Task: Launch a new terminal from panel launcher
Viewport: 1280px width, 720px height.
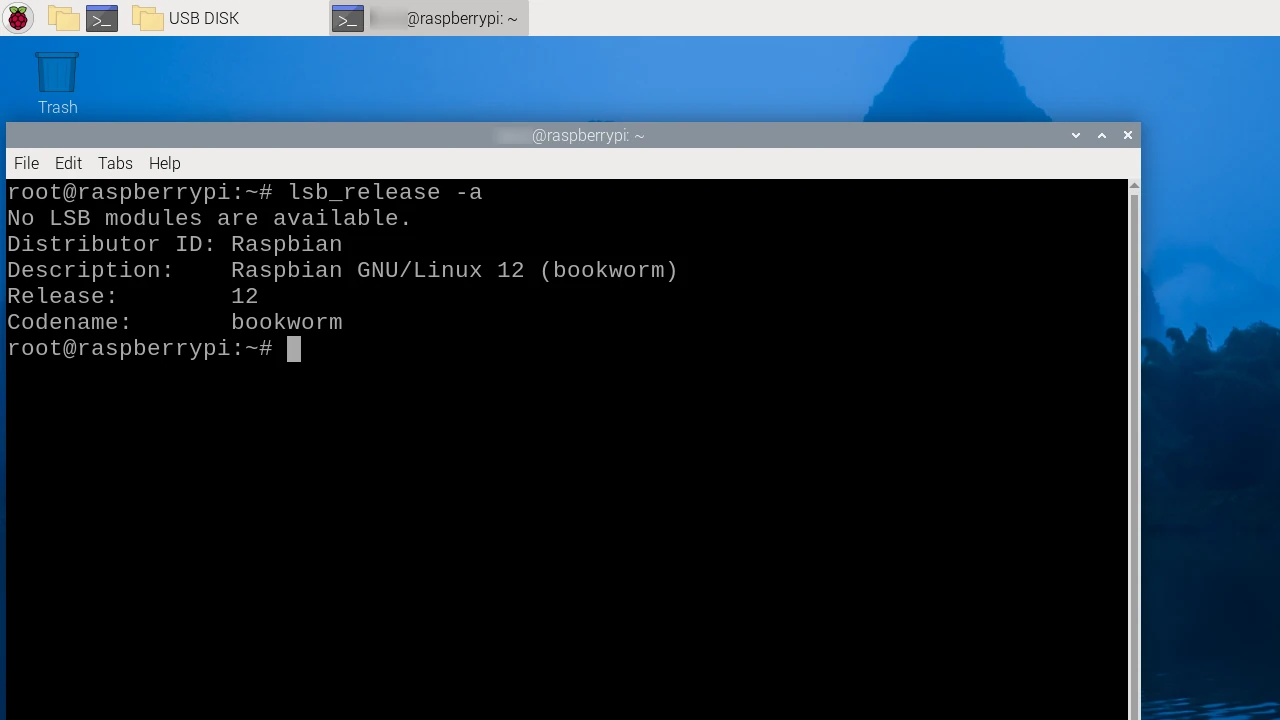Action: [102, 18]
